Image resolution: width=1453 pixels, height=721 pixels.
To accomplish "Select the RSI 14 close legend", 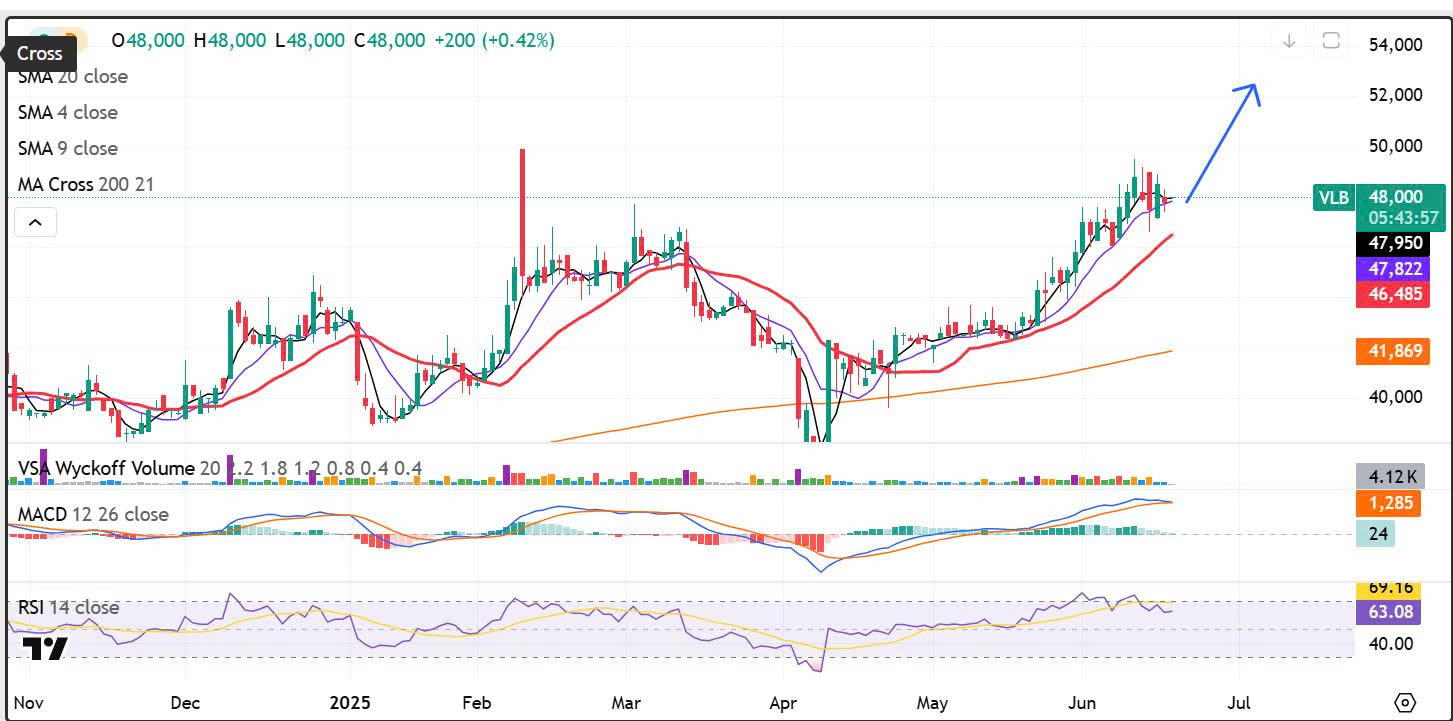I will pos(68,607).
